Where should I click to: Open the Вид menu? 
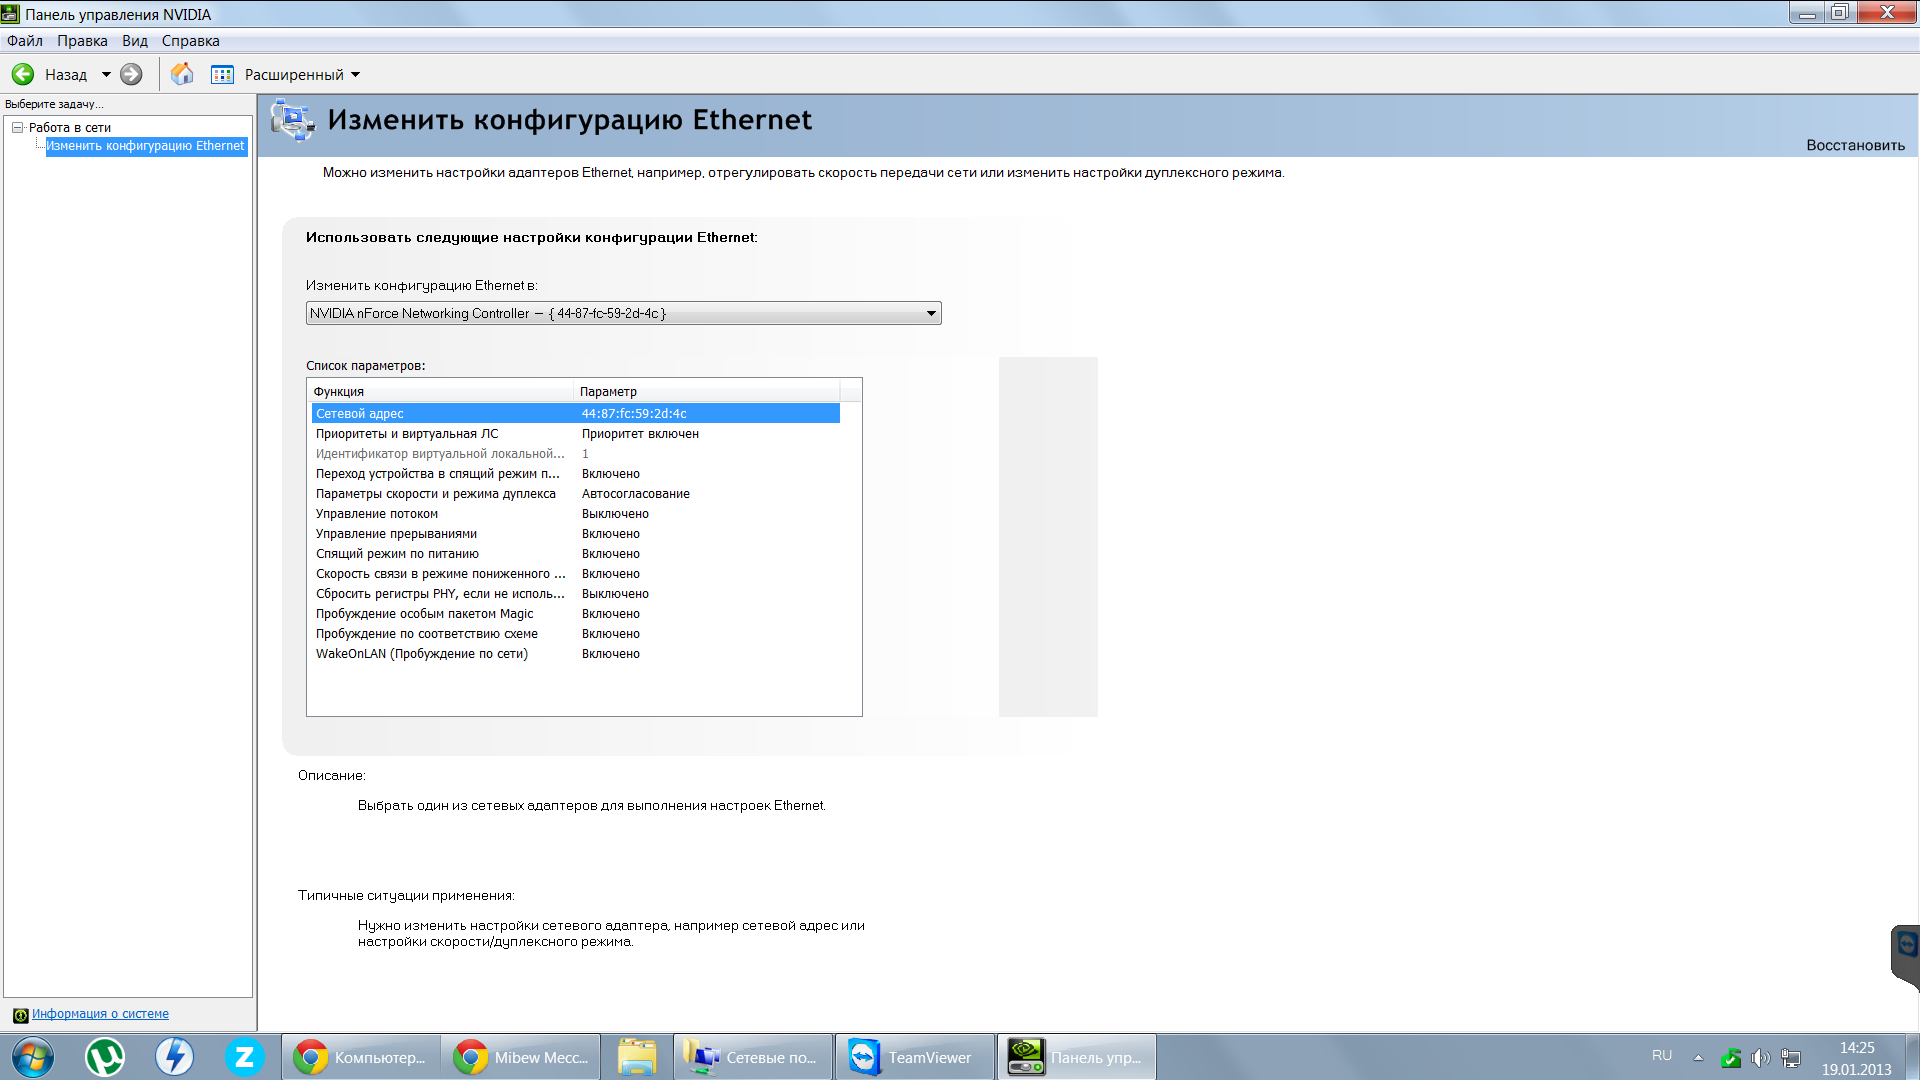point(135,41)
